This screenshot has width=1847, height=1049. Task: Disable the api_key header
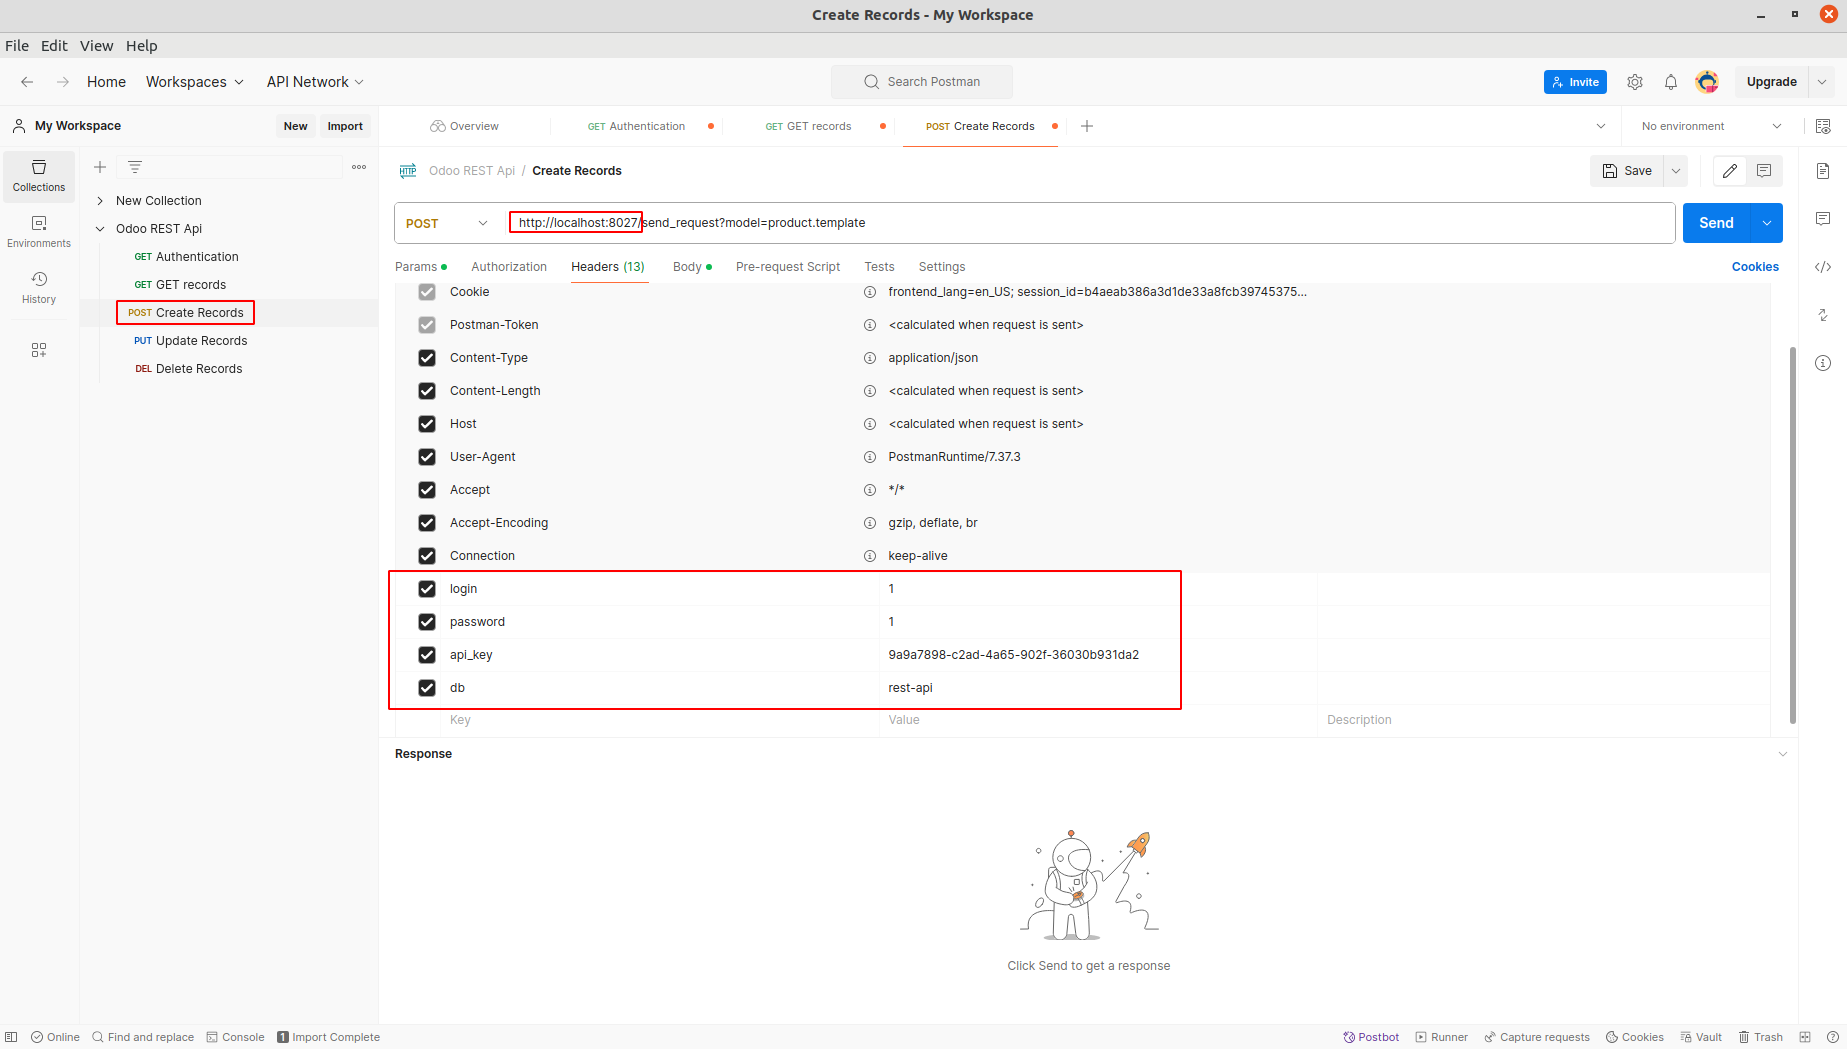[x=427, y=655]
